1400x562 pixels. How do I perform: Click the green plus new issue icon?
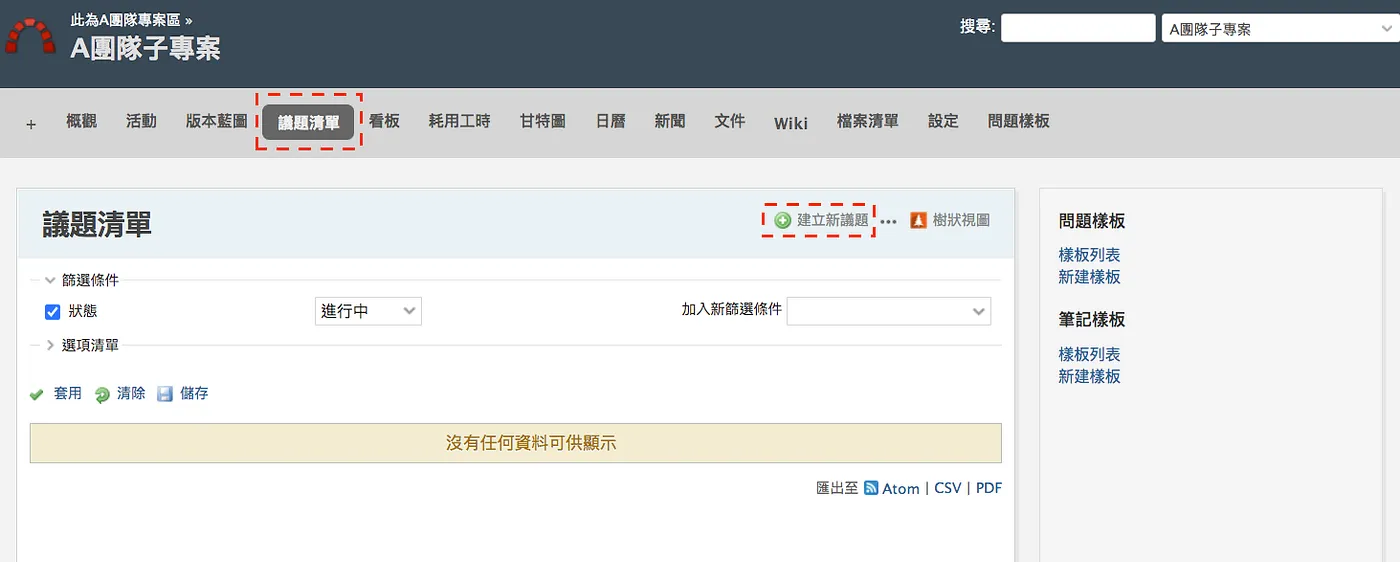(x=783, y=220)
